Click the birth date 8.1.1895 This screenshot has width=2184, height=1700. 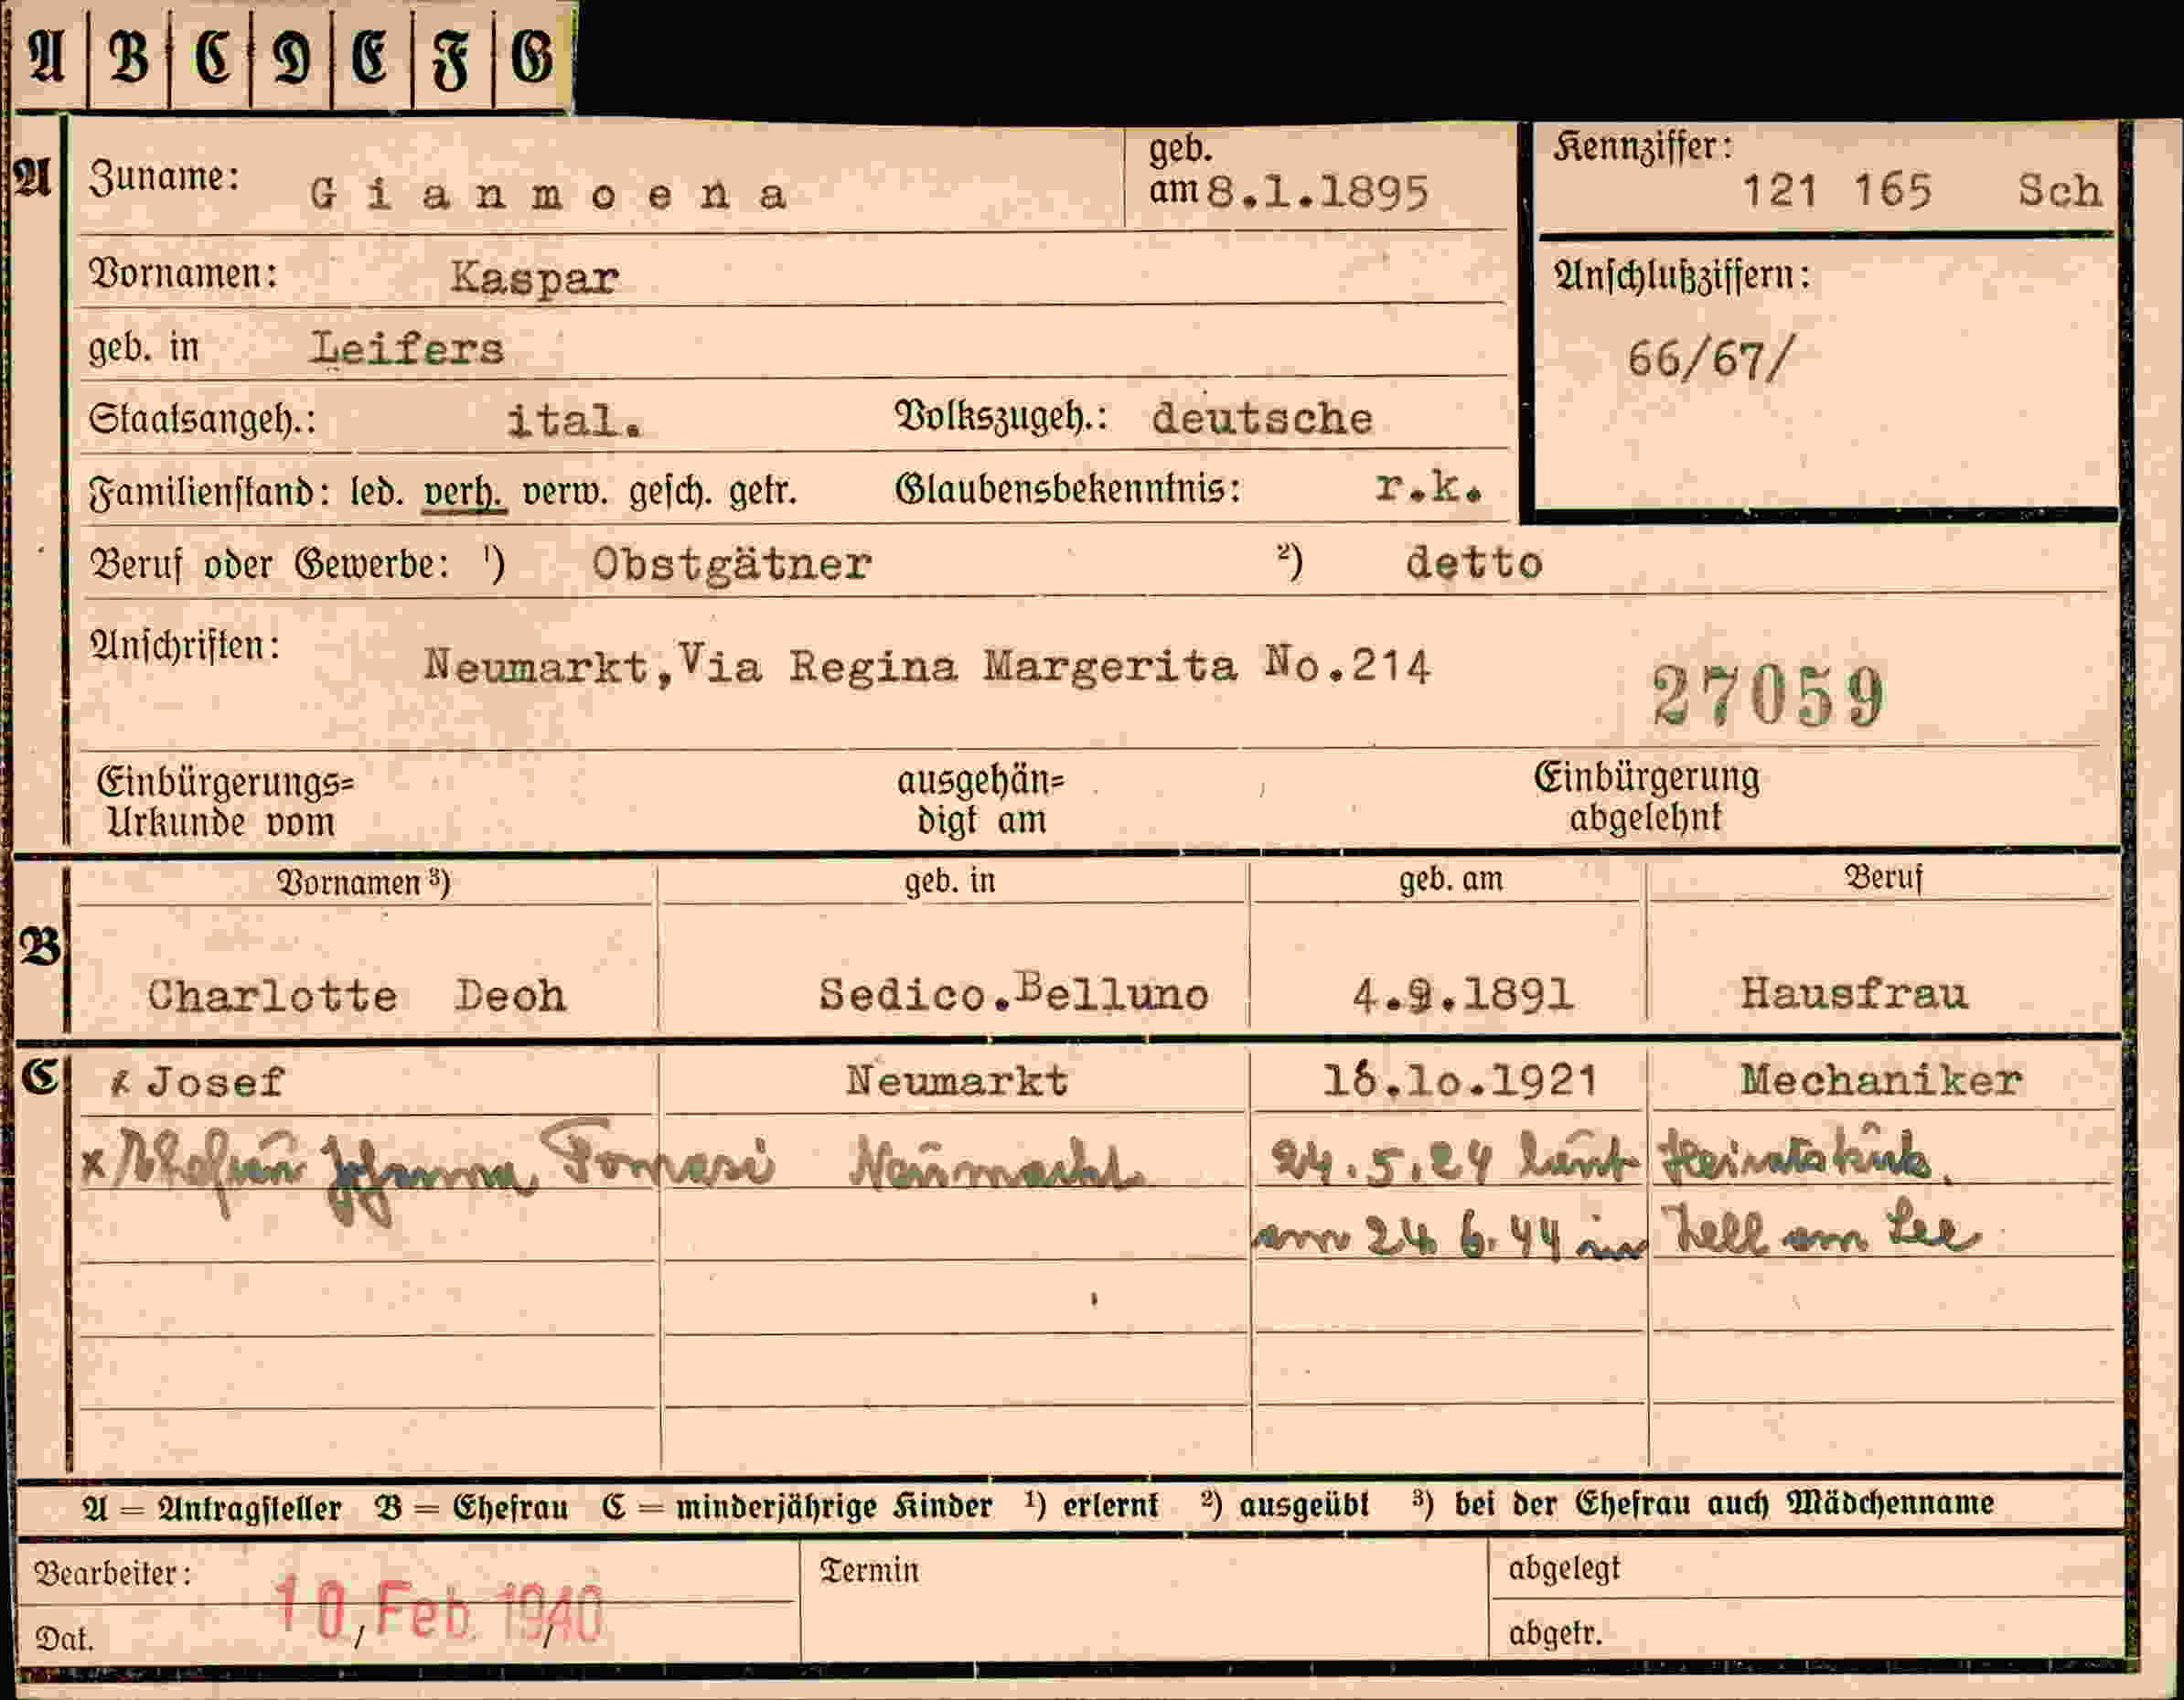1318,191
